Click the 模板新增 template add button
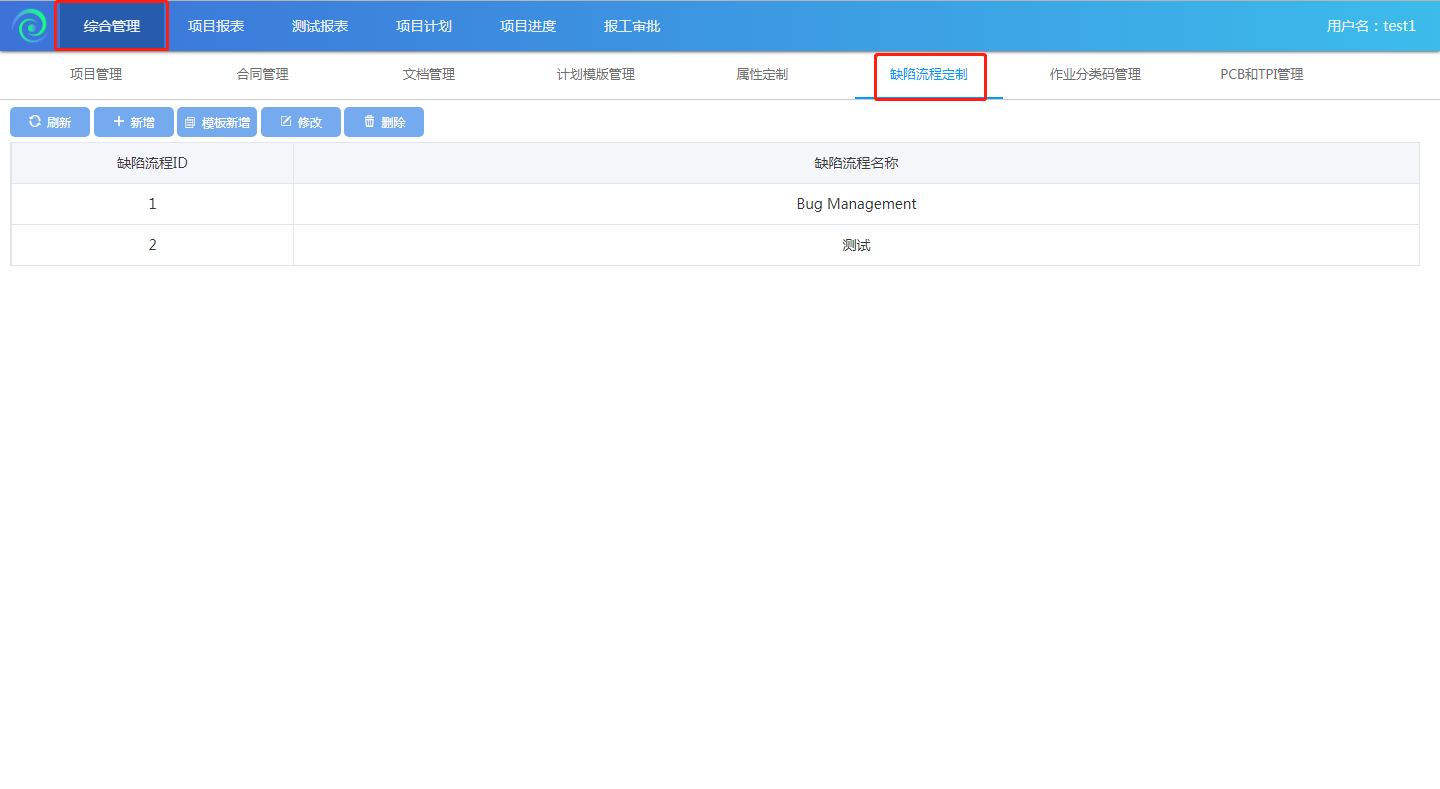This screenshot has height=789, width=1440. coord(217,122)
